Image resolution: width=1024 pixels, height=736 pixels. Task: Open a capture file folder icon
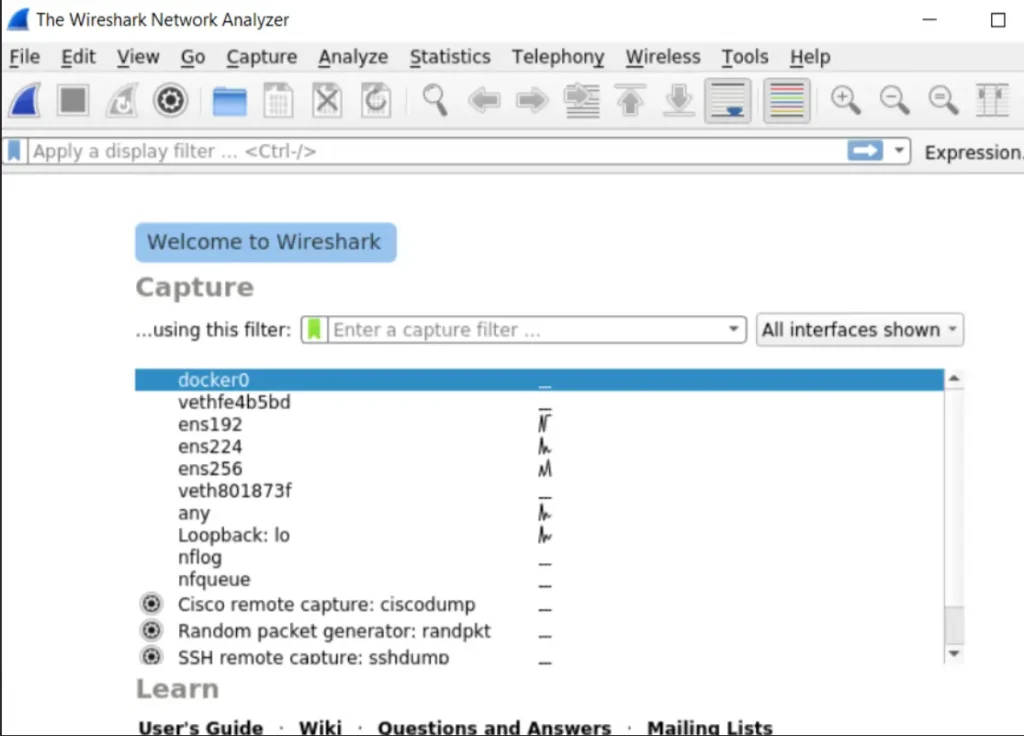click(230, 101)
